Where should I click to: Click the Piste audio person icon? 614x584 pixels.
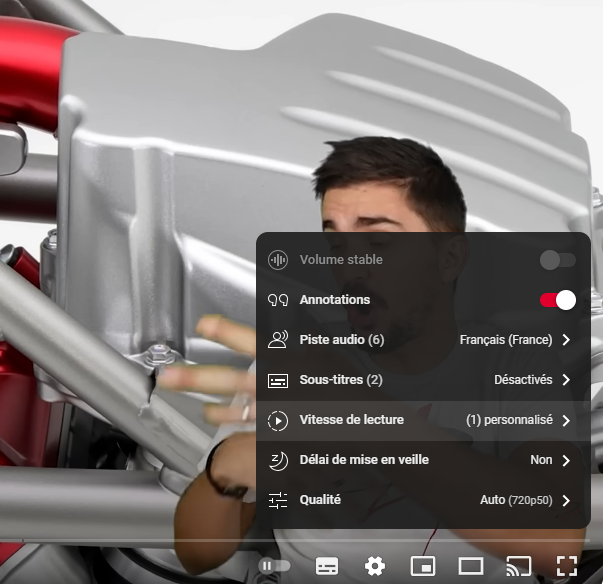(278, 340)
